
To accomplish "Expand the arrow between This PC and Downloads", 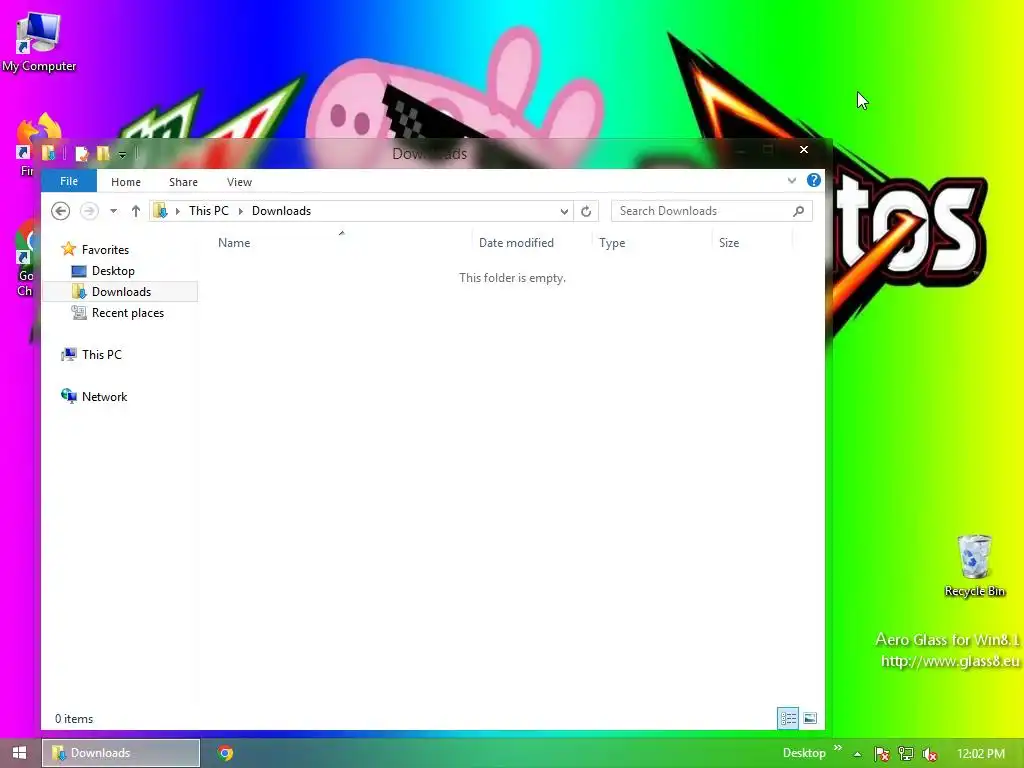I will (240, 211).
